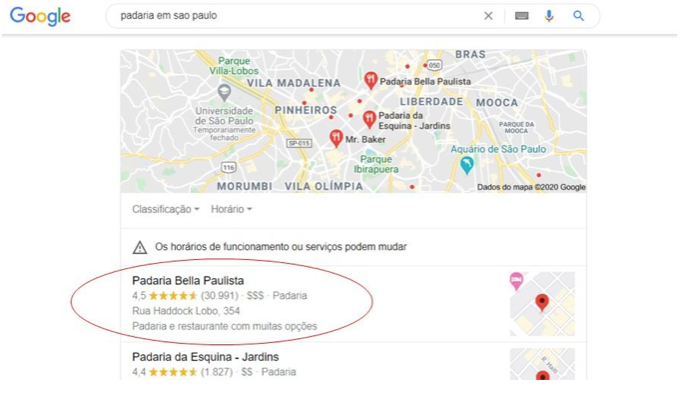Focus the search box with padaria em sao paulo

(296, 16)
